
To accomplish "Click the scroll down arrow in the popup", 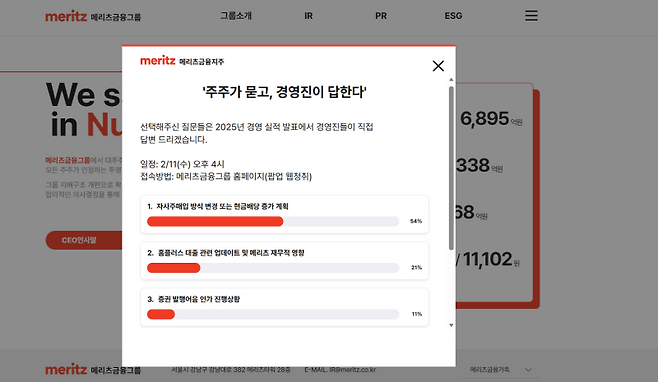I will (451, 325).
